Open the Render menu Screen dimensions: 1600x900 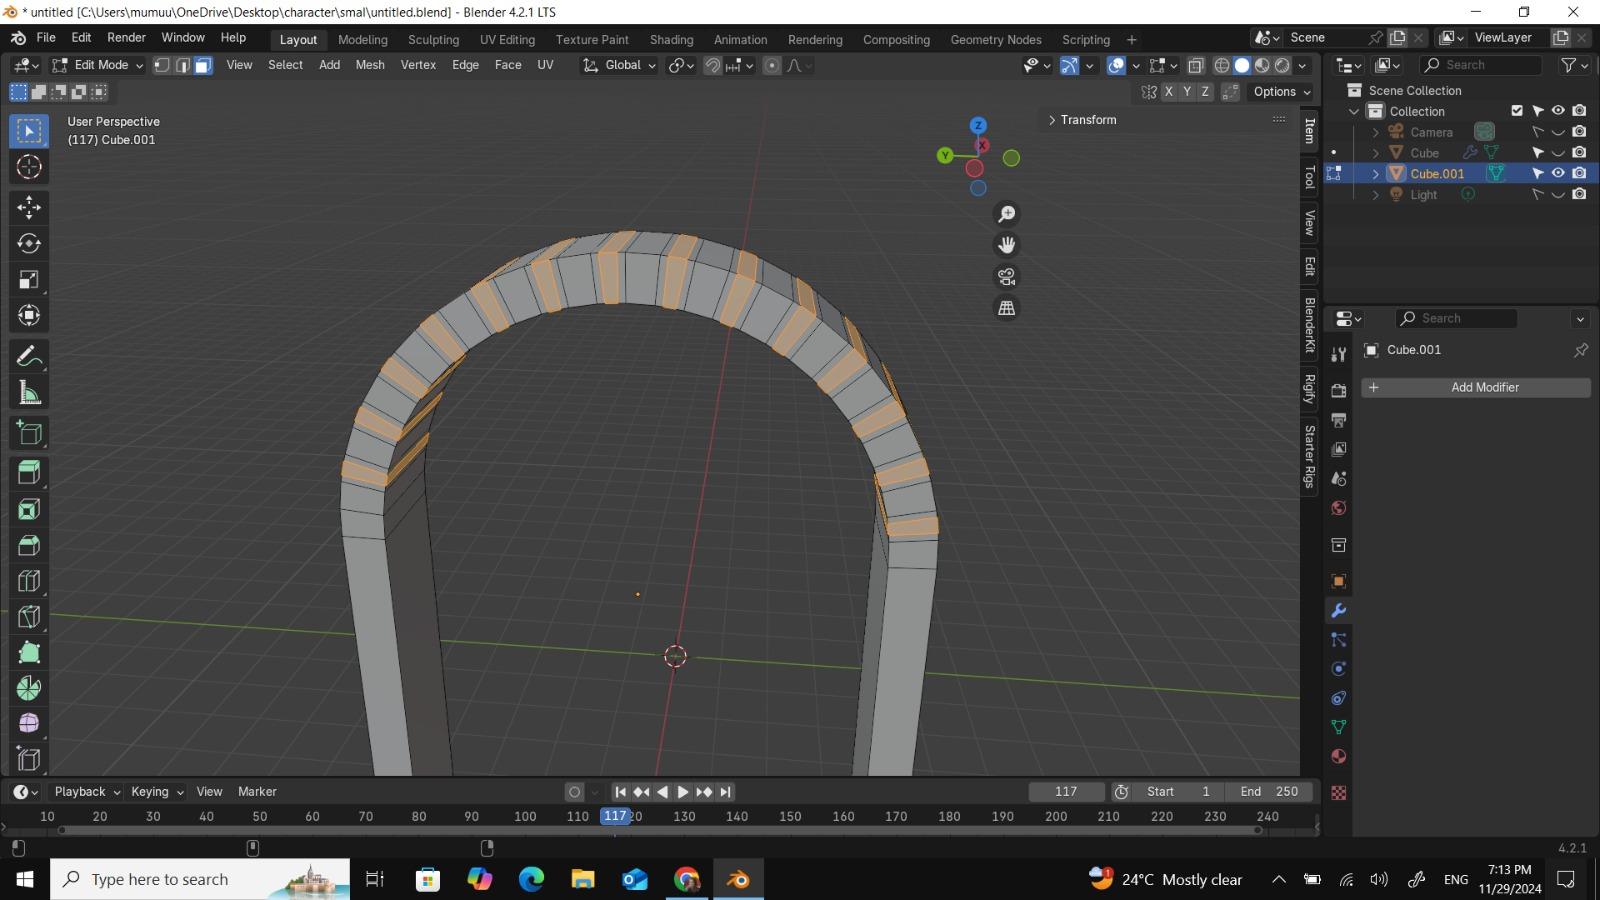click(x=126, y=38)
